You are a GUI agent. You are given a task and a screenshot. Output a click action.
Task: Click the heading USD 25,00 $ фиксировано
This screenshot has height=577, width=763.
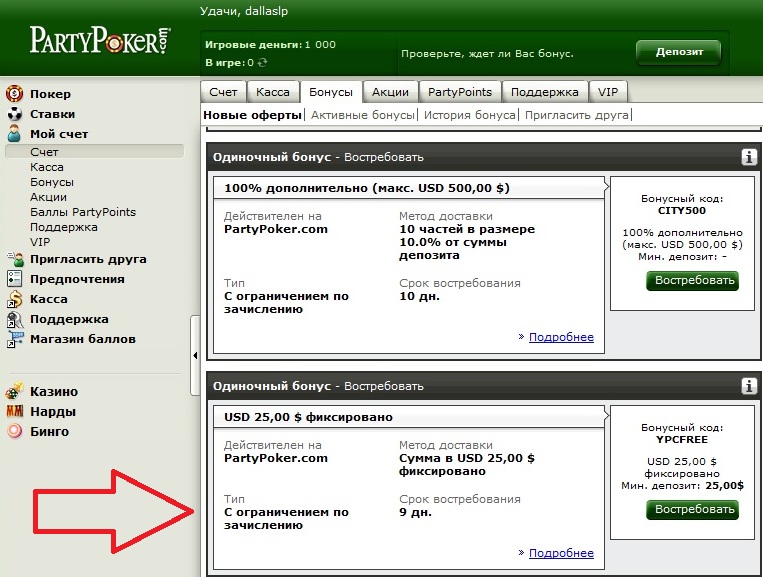pos(308,417)
